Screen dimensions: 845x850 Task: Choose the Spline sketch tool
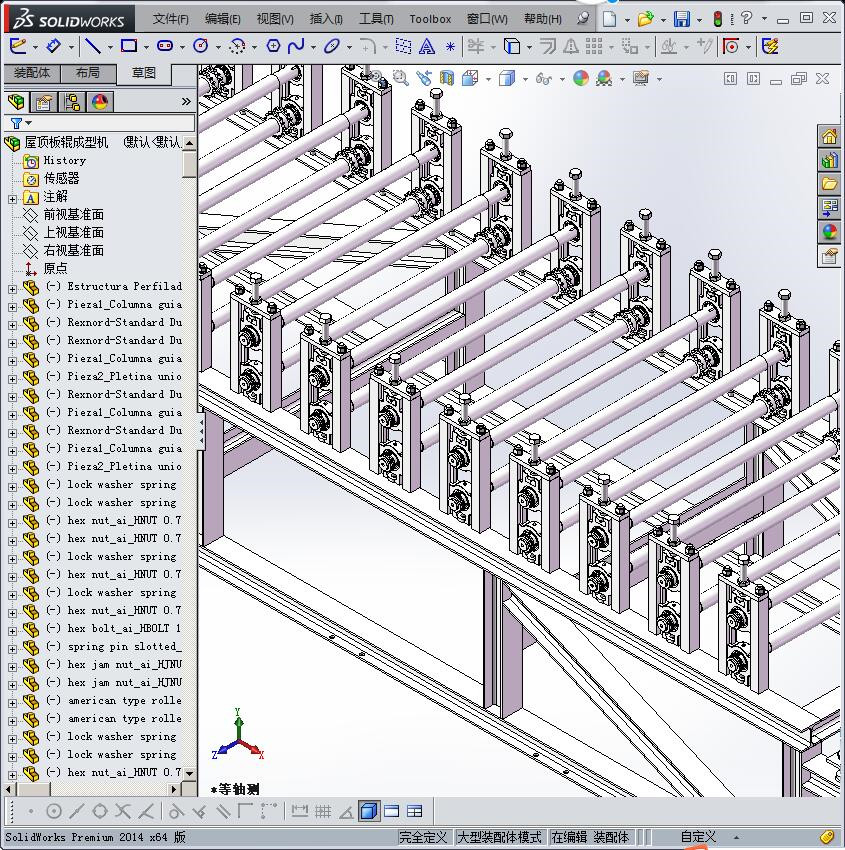tap(296, 46)
